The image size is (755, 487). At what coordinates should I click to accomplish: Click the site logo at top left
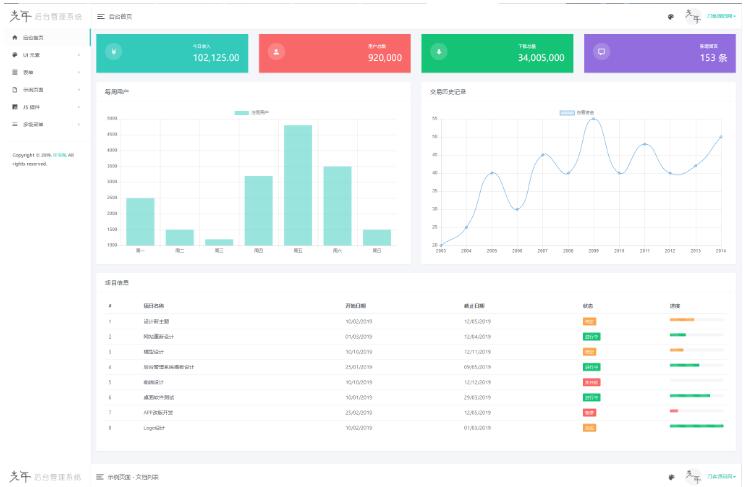tap(45, 16)
